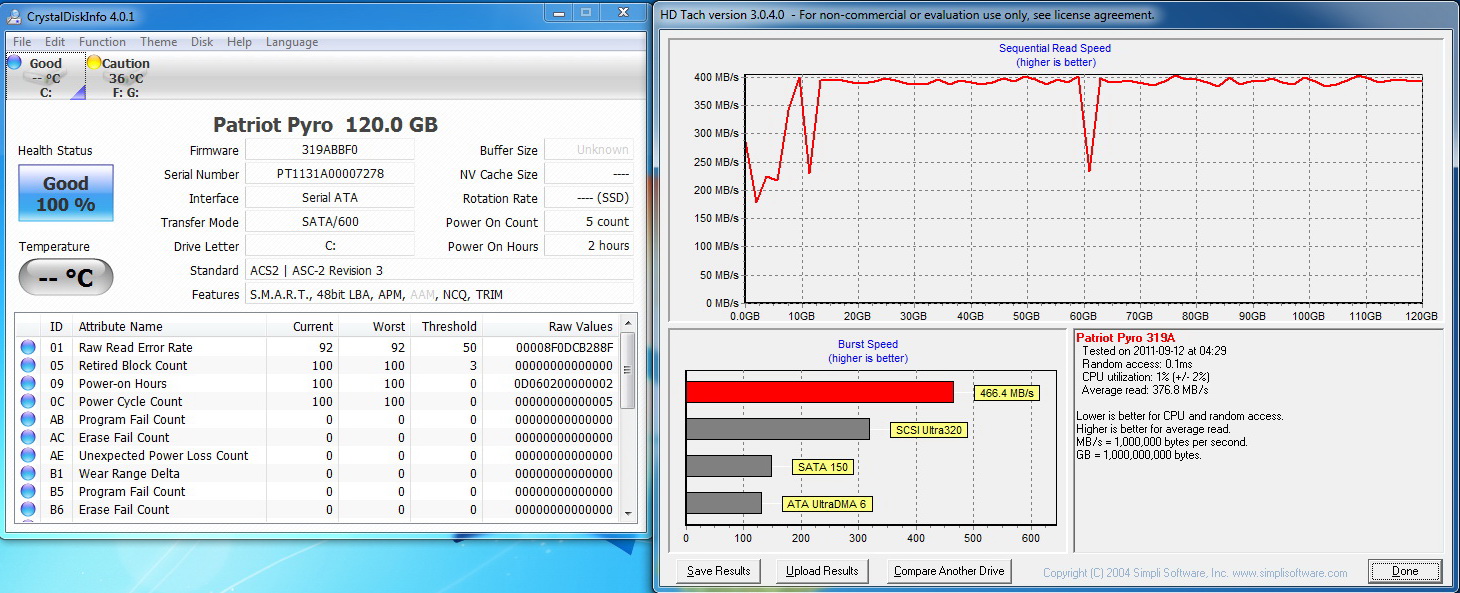Click raw value 00008F0DCB288F

tap(564, 348)
